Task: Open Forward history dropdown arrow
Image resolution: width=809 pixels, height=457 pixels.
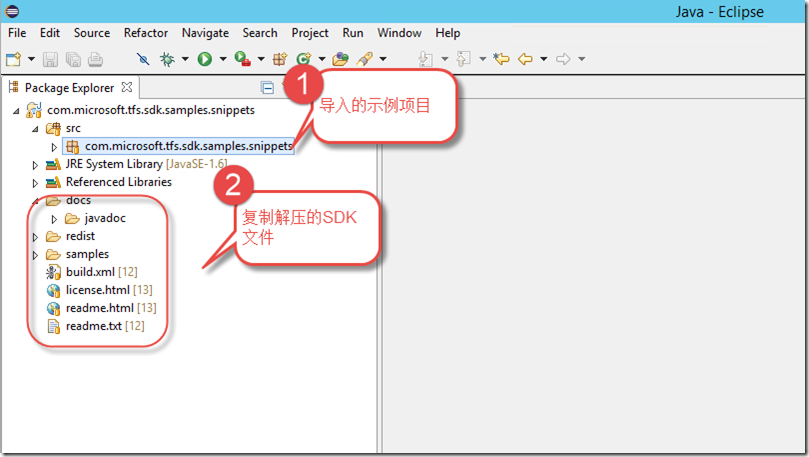Action: (581, 59)
